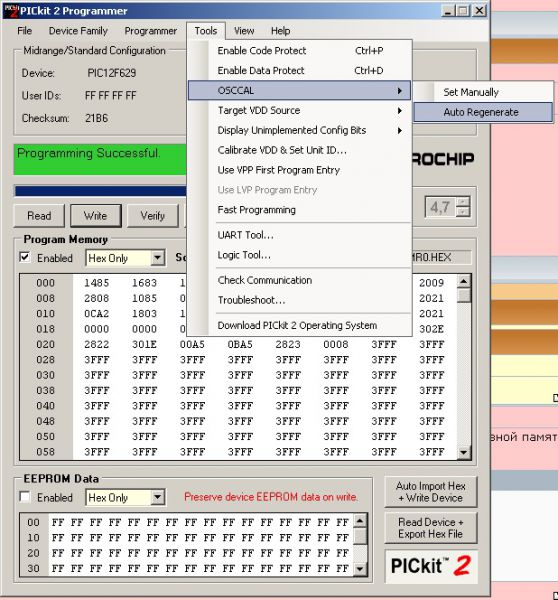Launch the Logic Tool
This screenshot has height=600, width=558.
click(300, 255)
